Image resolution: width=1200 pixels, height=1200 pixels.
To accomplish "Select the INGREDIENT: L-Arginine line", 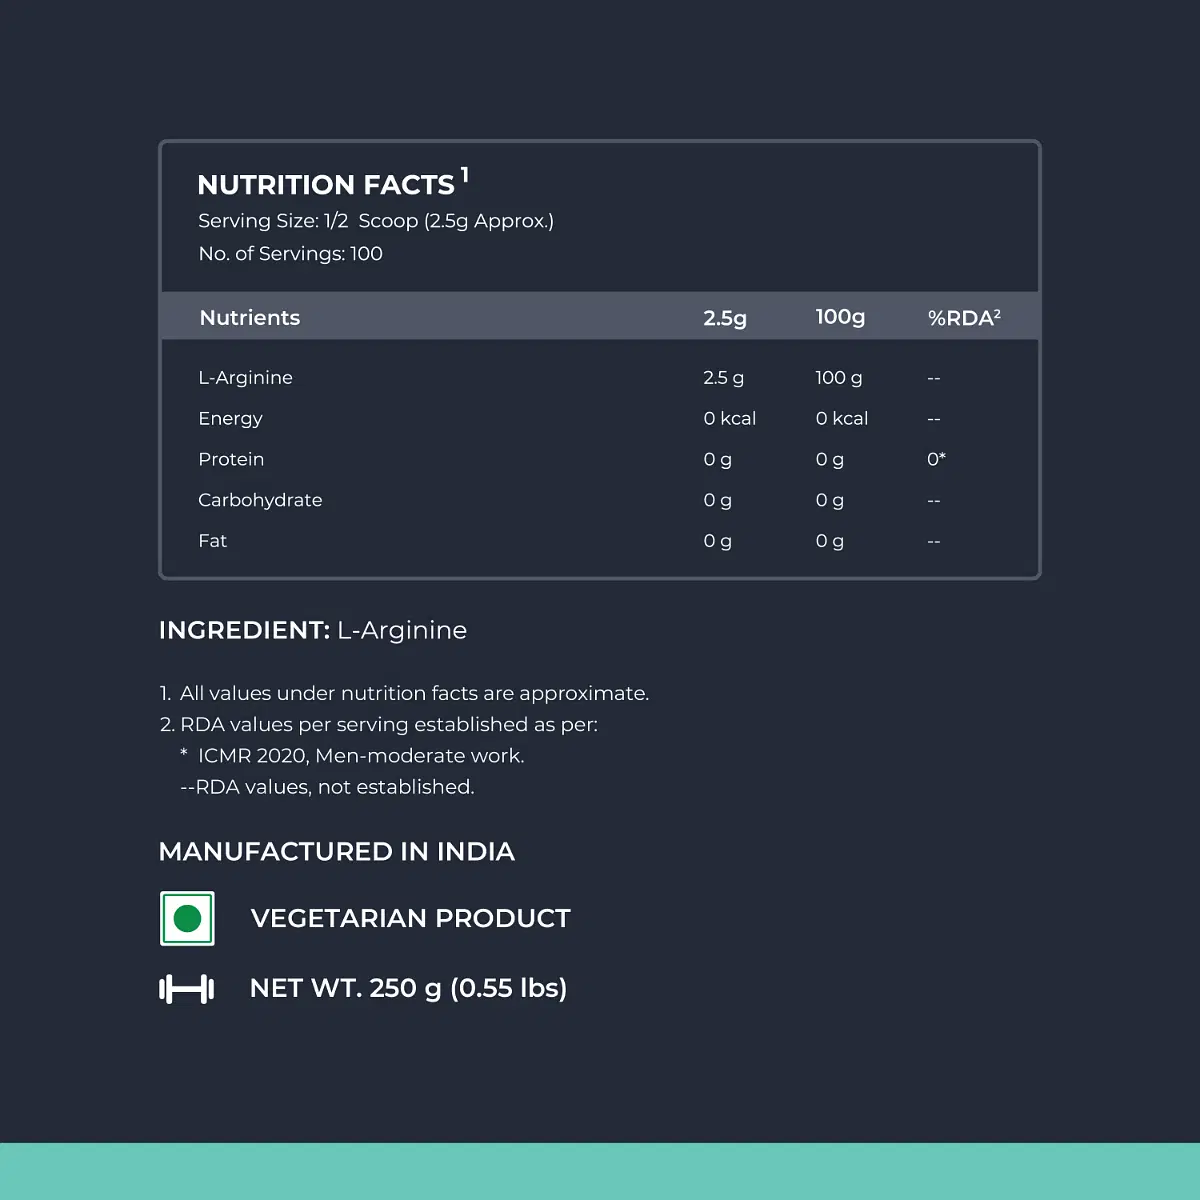I will [x=313, y=630].
